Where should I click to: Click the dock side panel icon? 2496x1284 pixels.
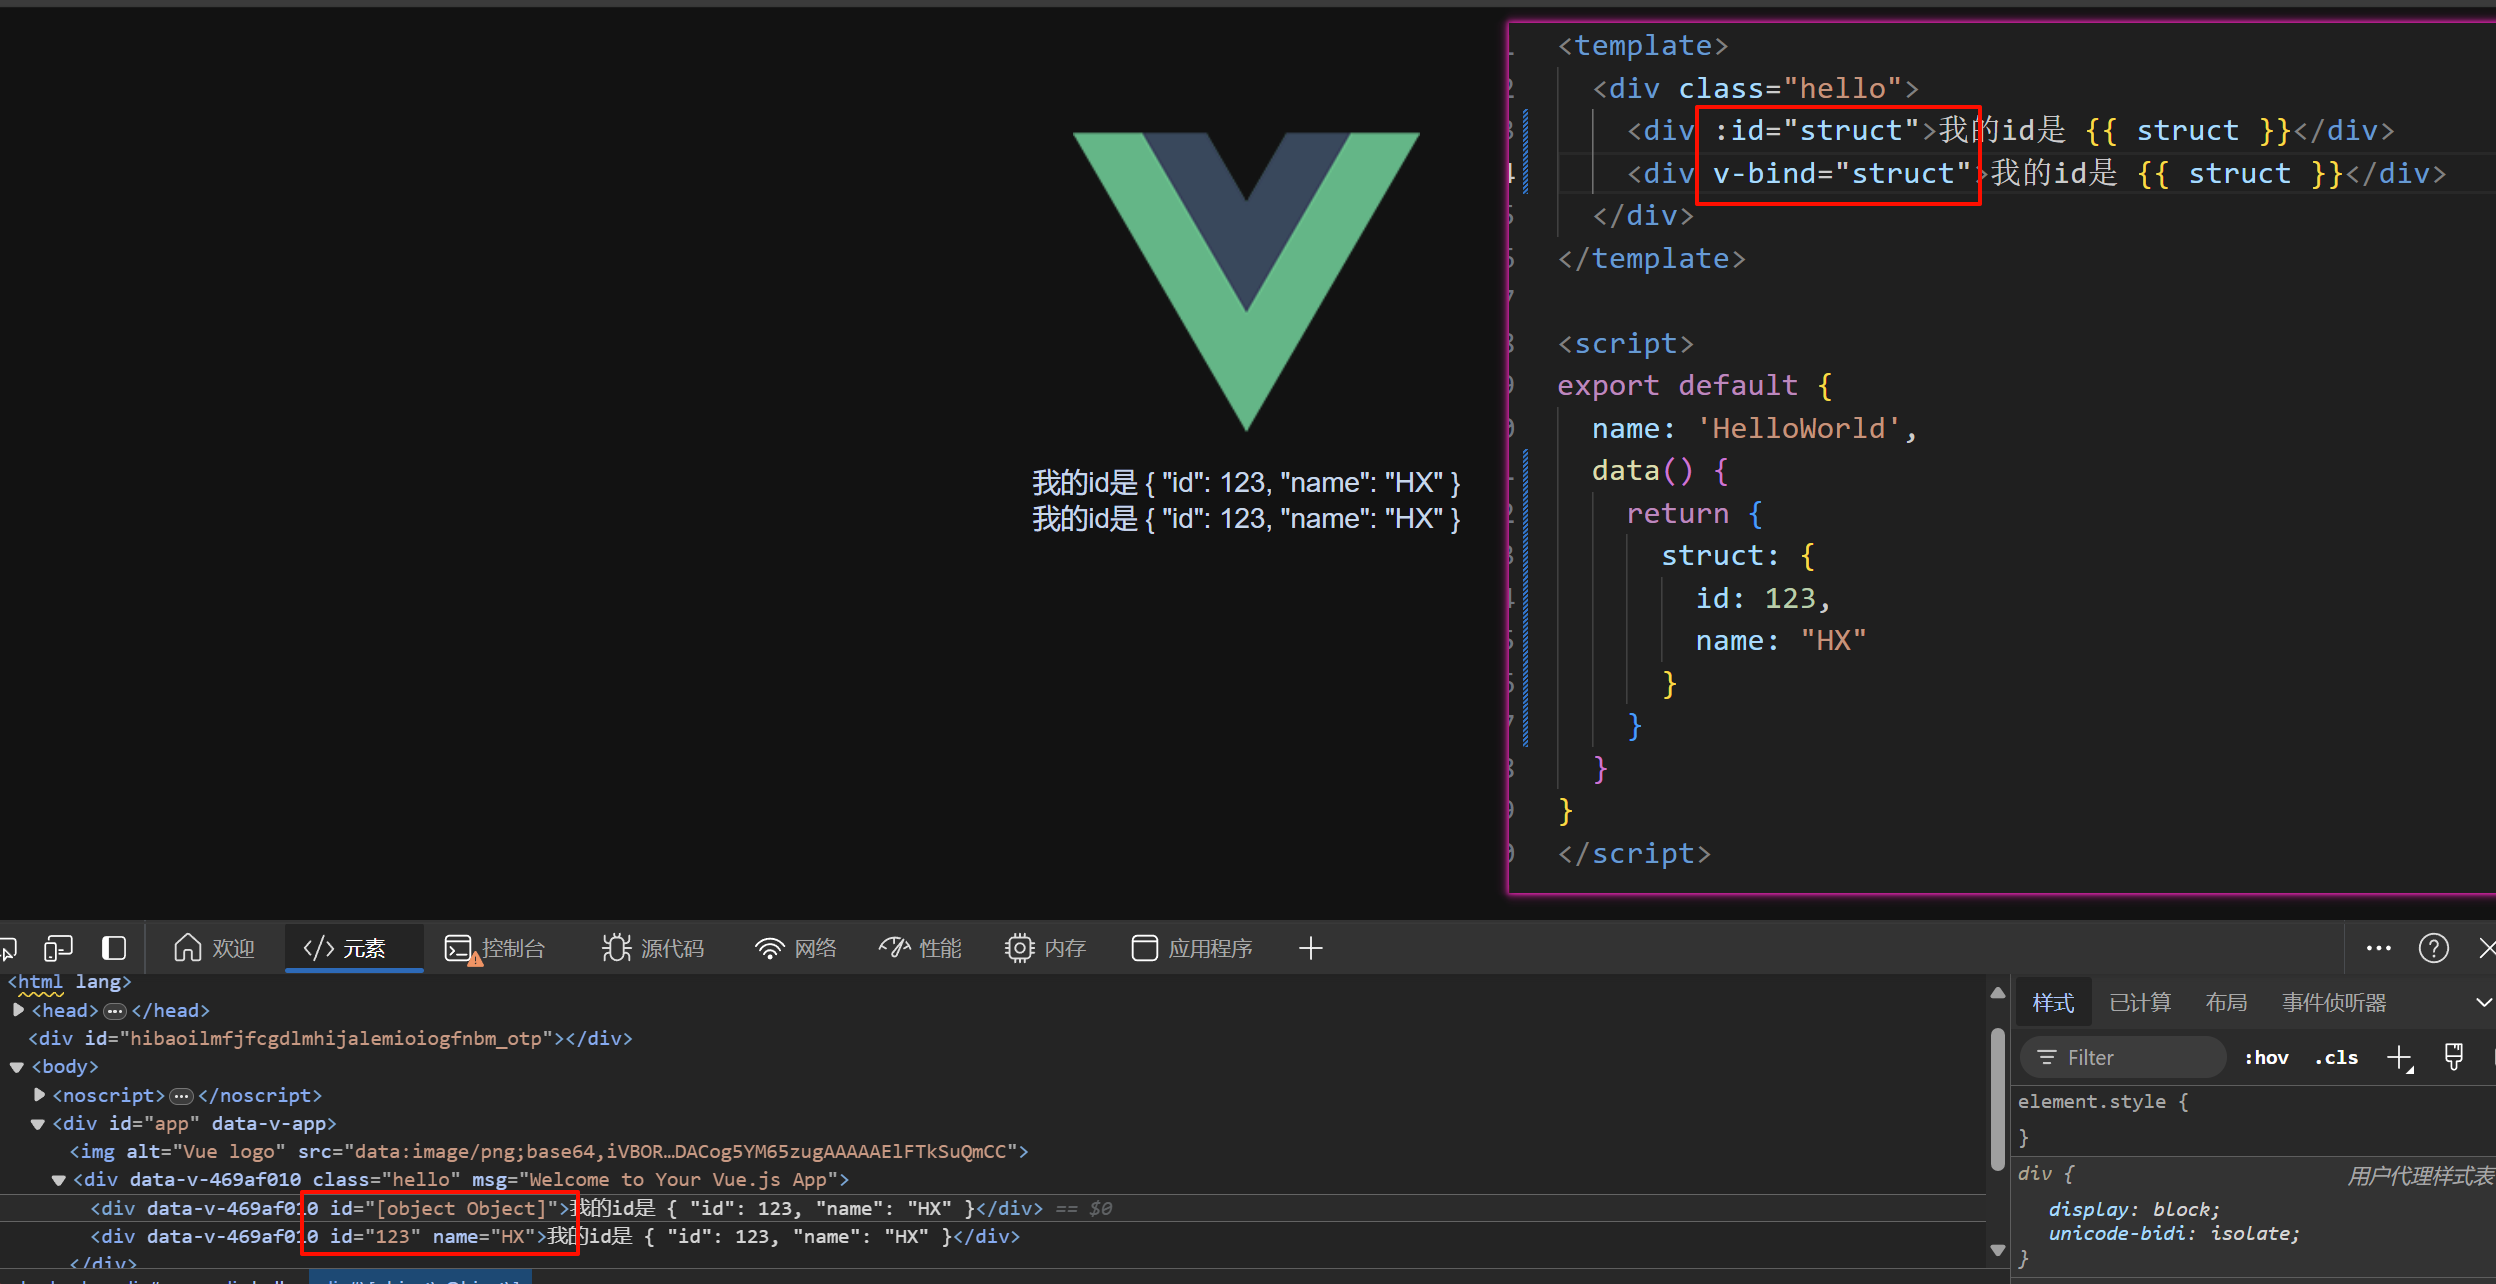(x=114, y=947)
